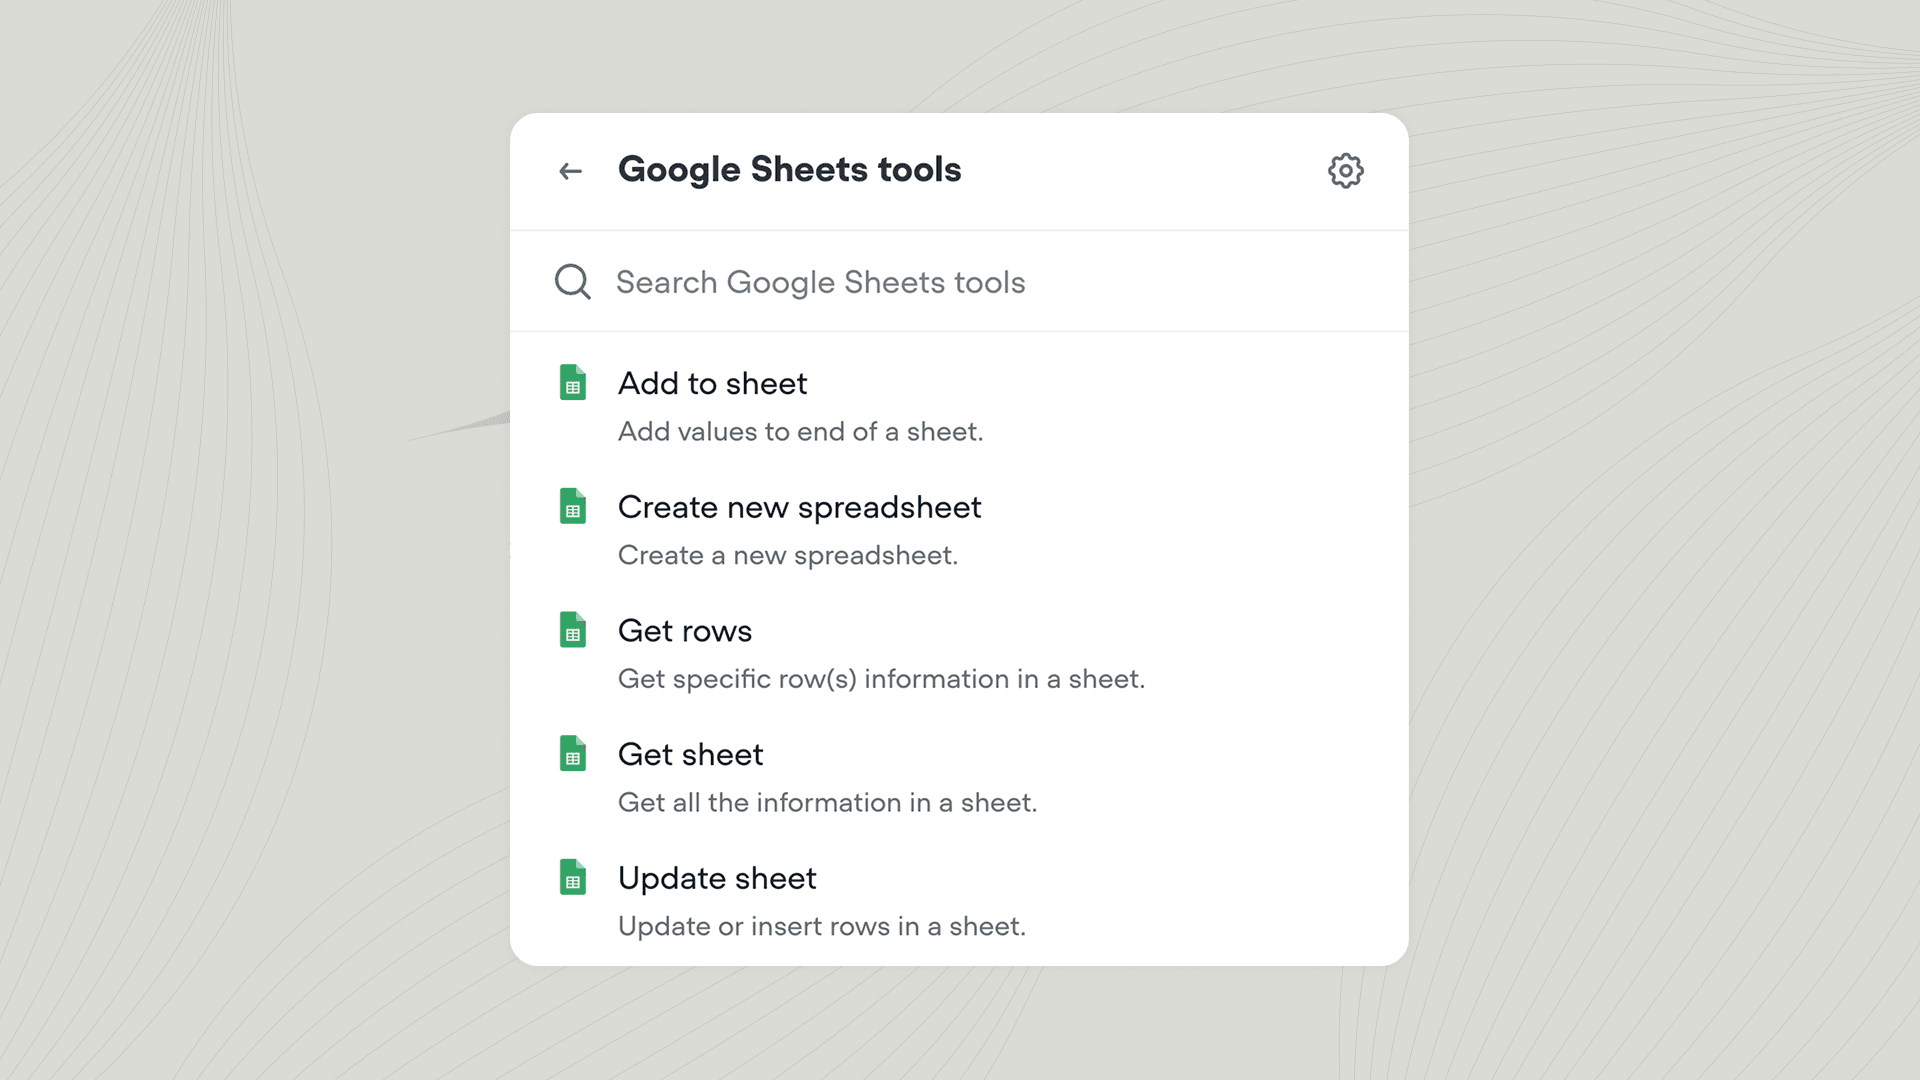Focus the Search Google Sheets tools field
This screenshot has height=1080, width=1920.
(959, 282)
